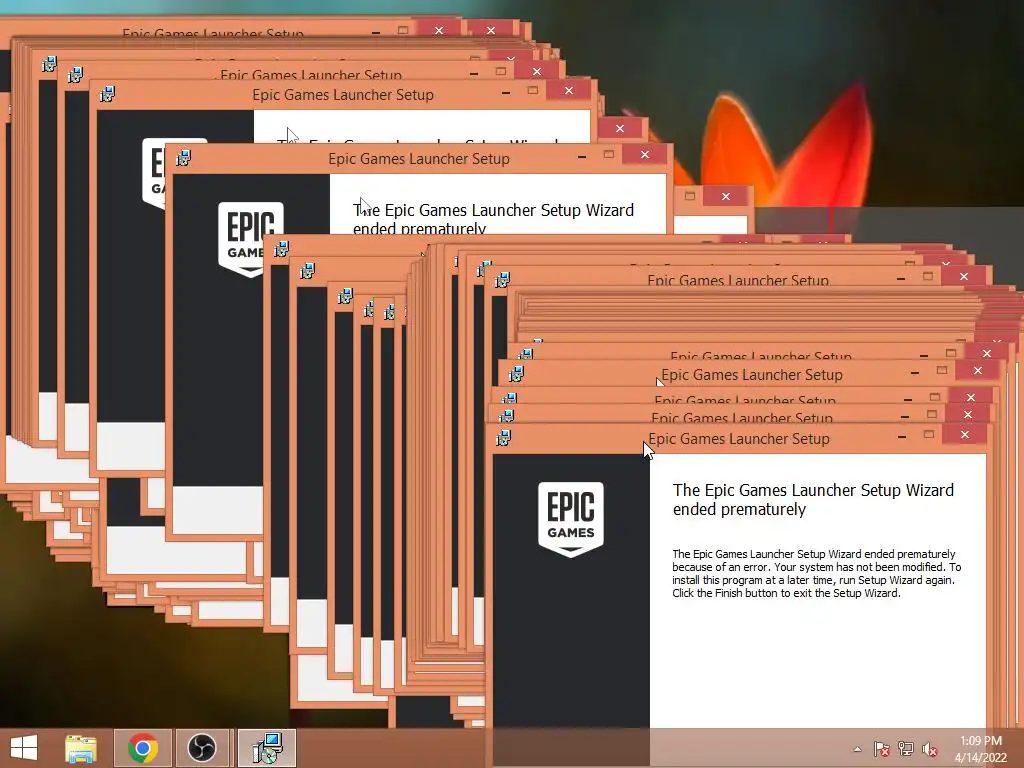Click the muted volume tray icon
Screen dimensions: 1024x768
[x=930, y=749]
